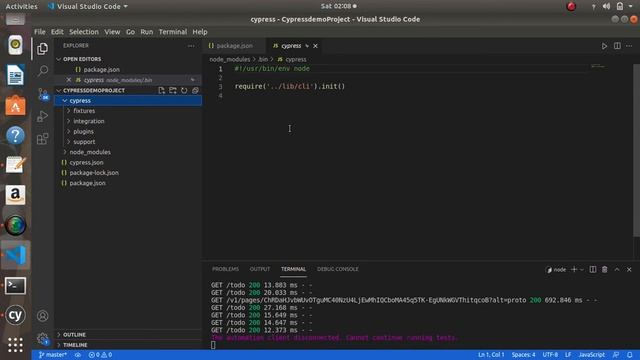Close cypress file in Open Editors list
Screen dimensions: 640x360
[x=69, y=80]
